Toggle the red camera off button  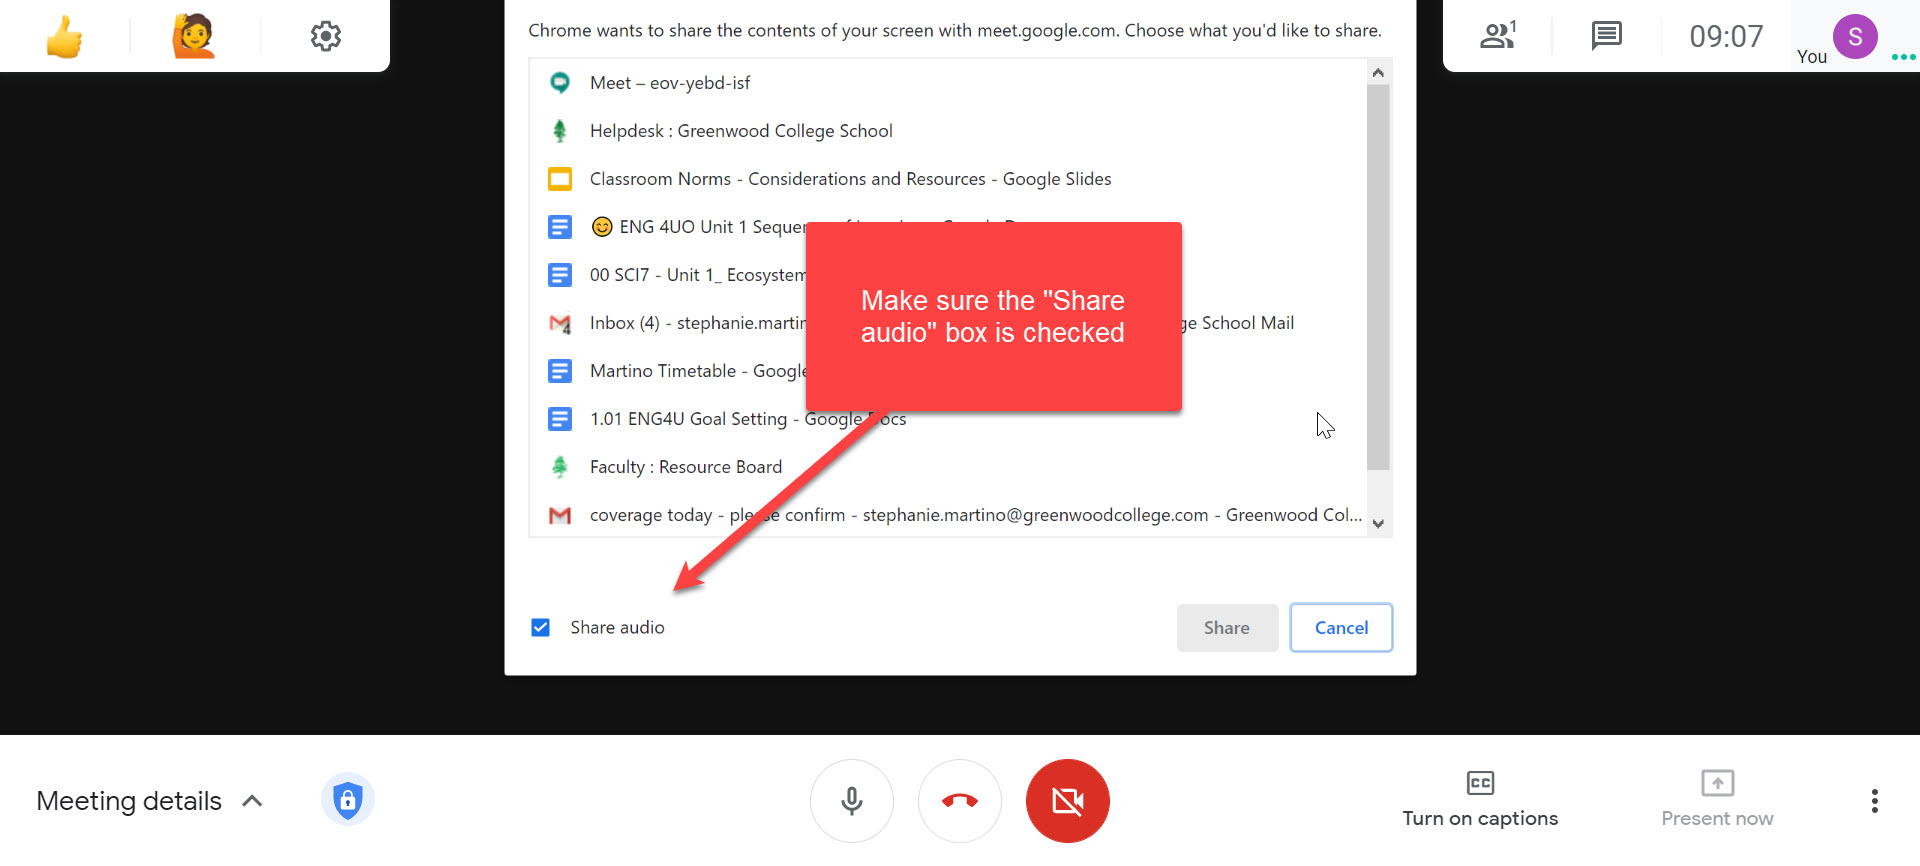point(1068,801)
